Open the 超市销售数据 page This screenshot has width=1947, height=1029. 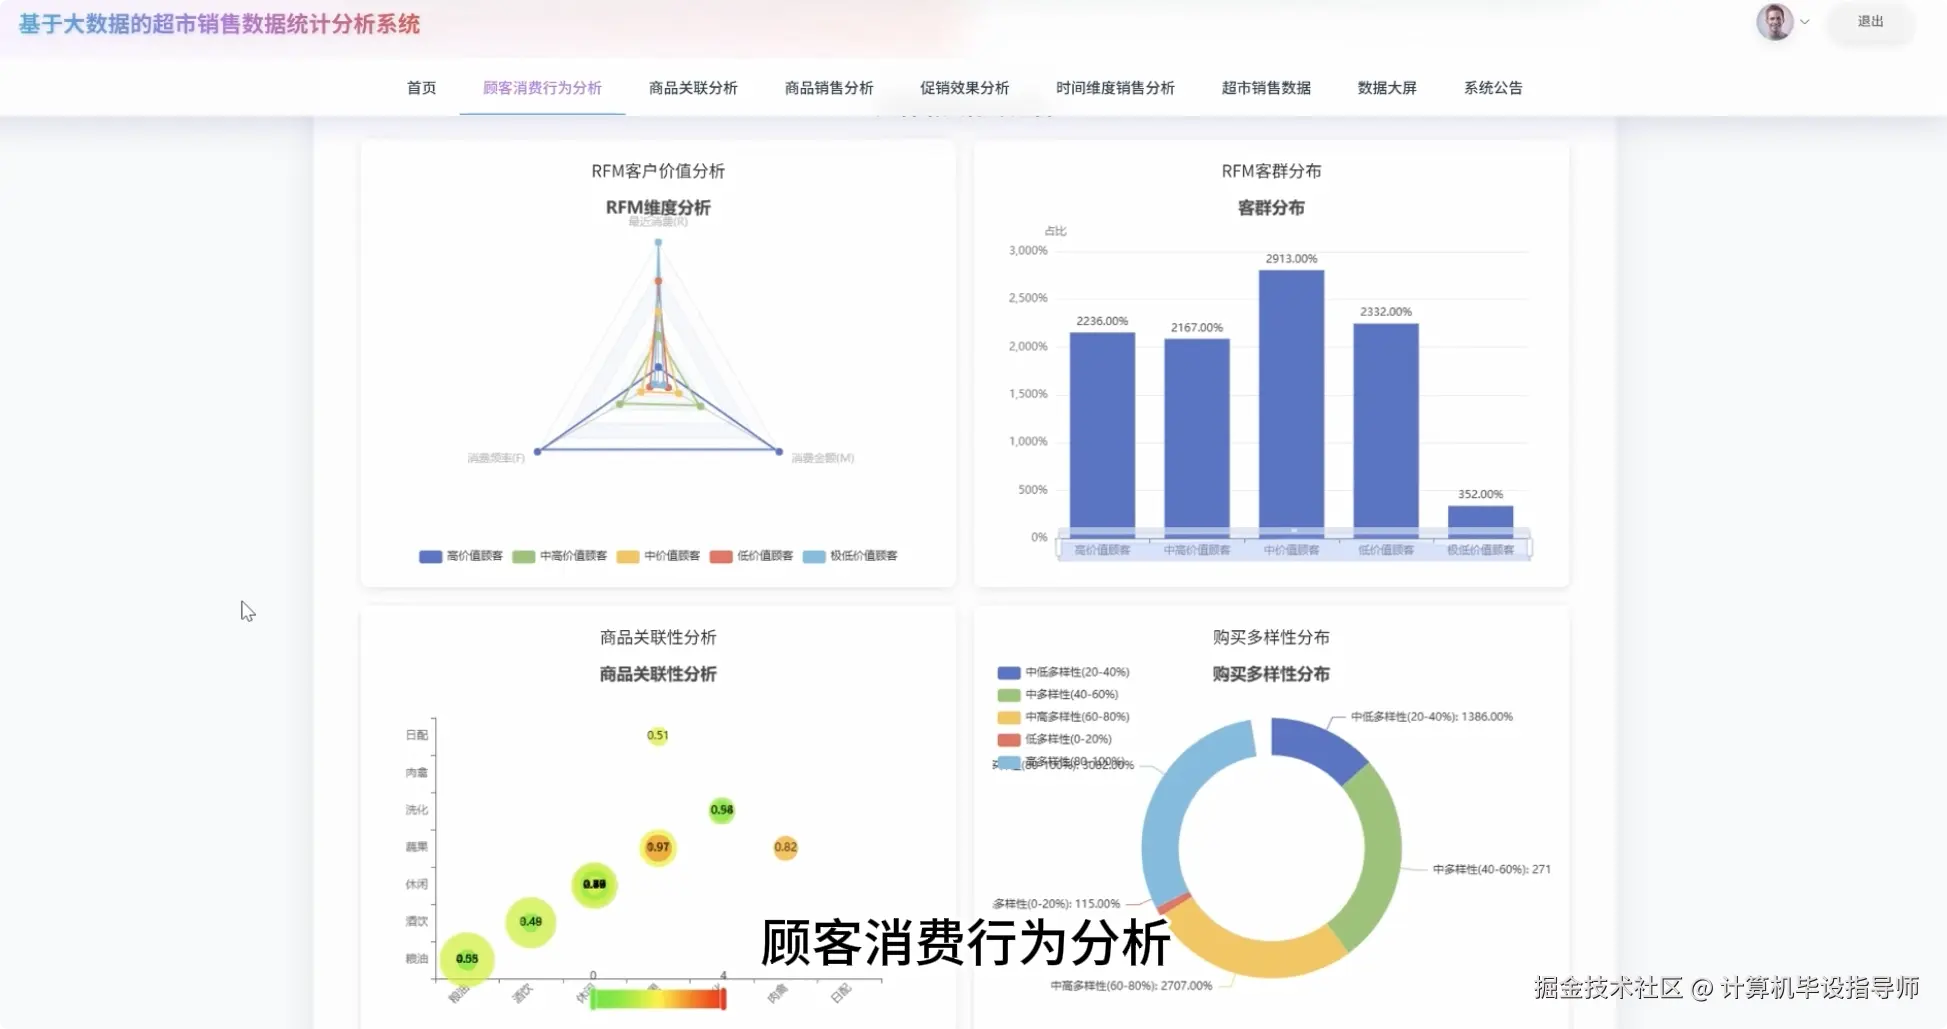tap(1264, 88)
